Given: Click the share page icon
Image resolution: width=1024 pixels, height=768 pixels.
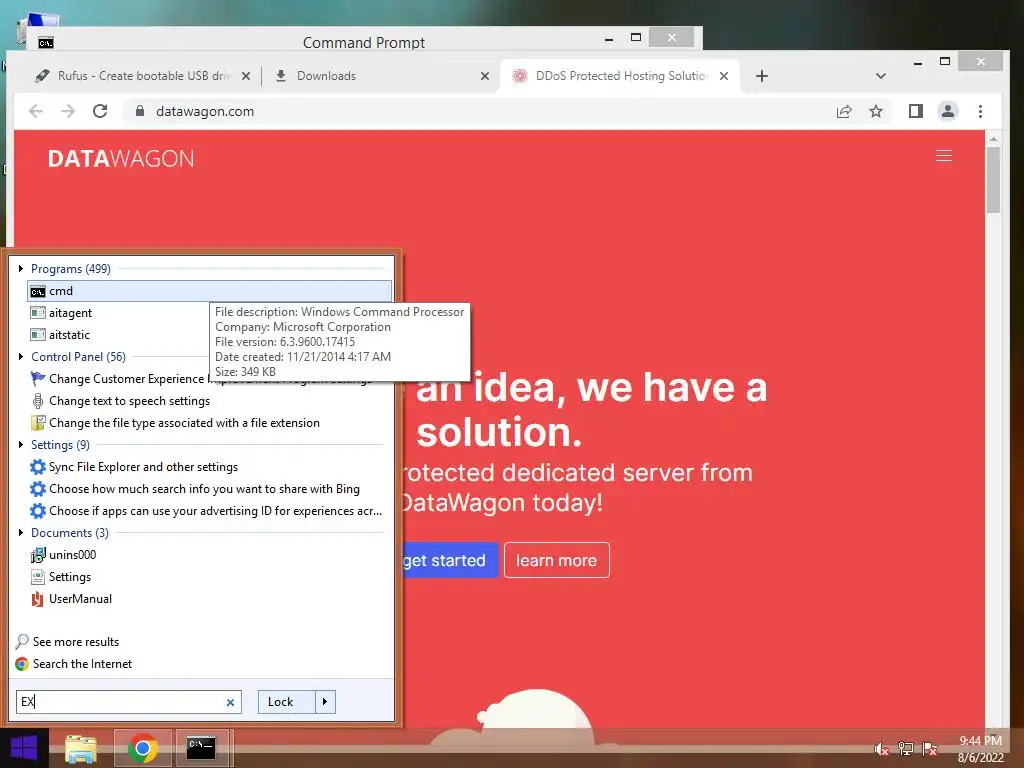Looking at the screenshot, I should click(844, 112).
